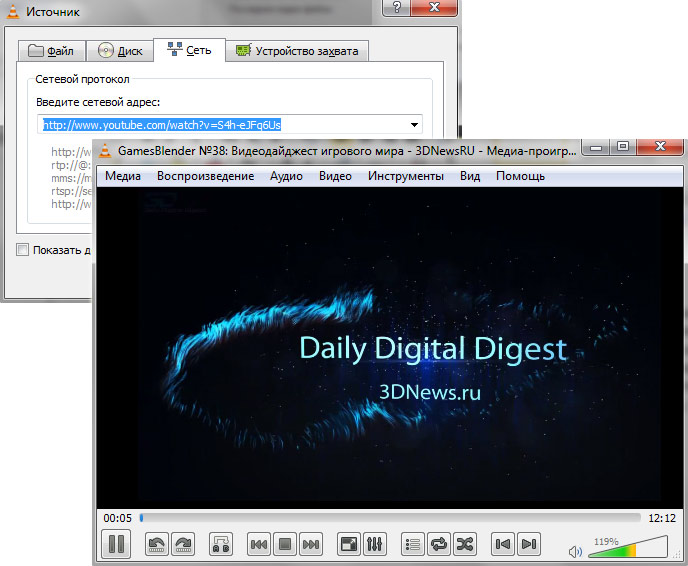This screenshot has height=566, width=688.
Task: Click the step forward button
Action: [x=182, y=544]
